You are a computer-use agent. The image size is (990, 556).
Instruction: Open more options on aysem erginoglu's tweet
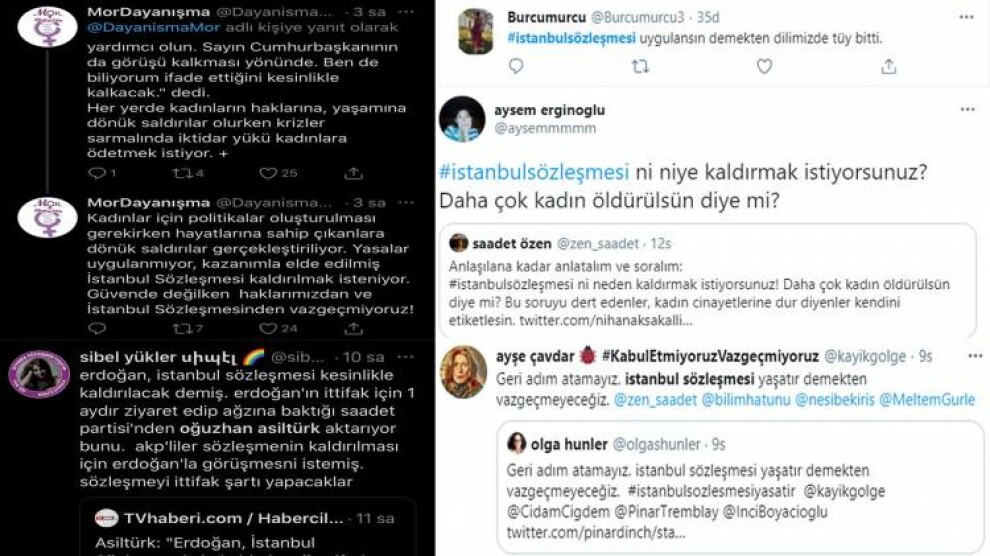[x=967, y=109]
